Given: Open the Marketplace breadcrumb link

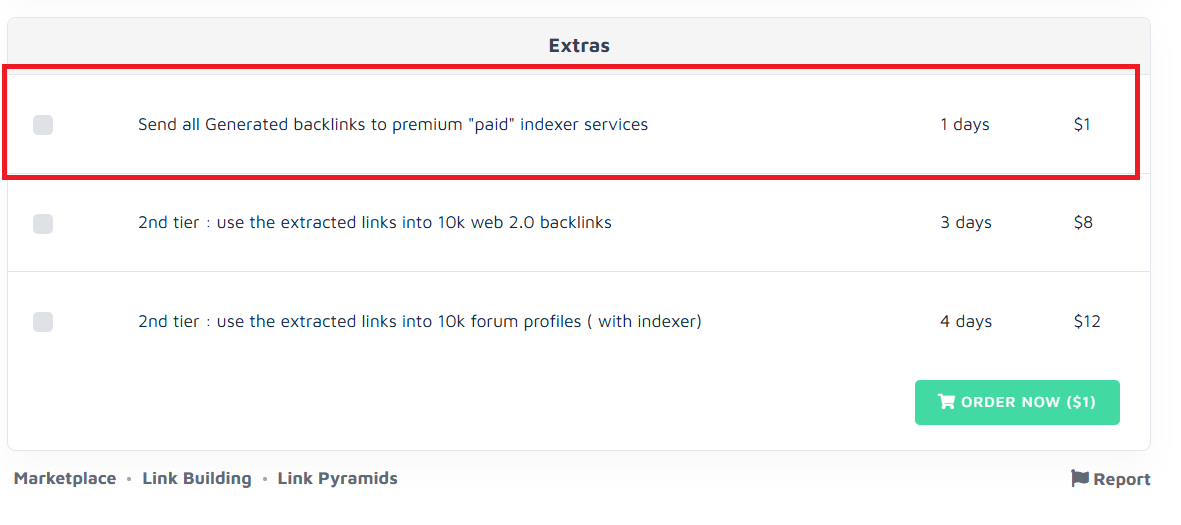Looking at the screenshot, I should [65, 478].
